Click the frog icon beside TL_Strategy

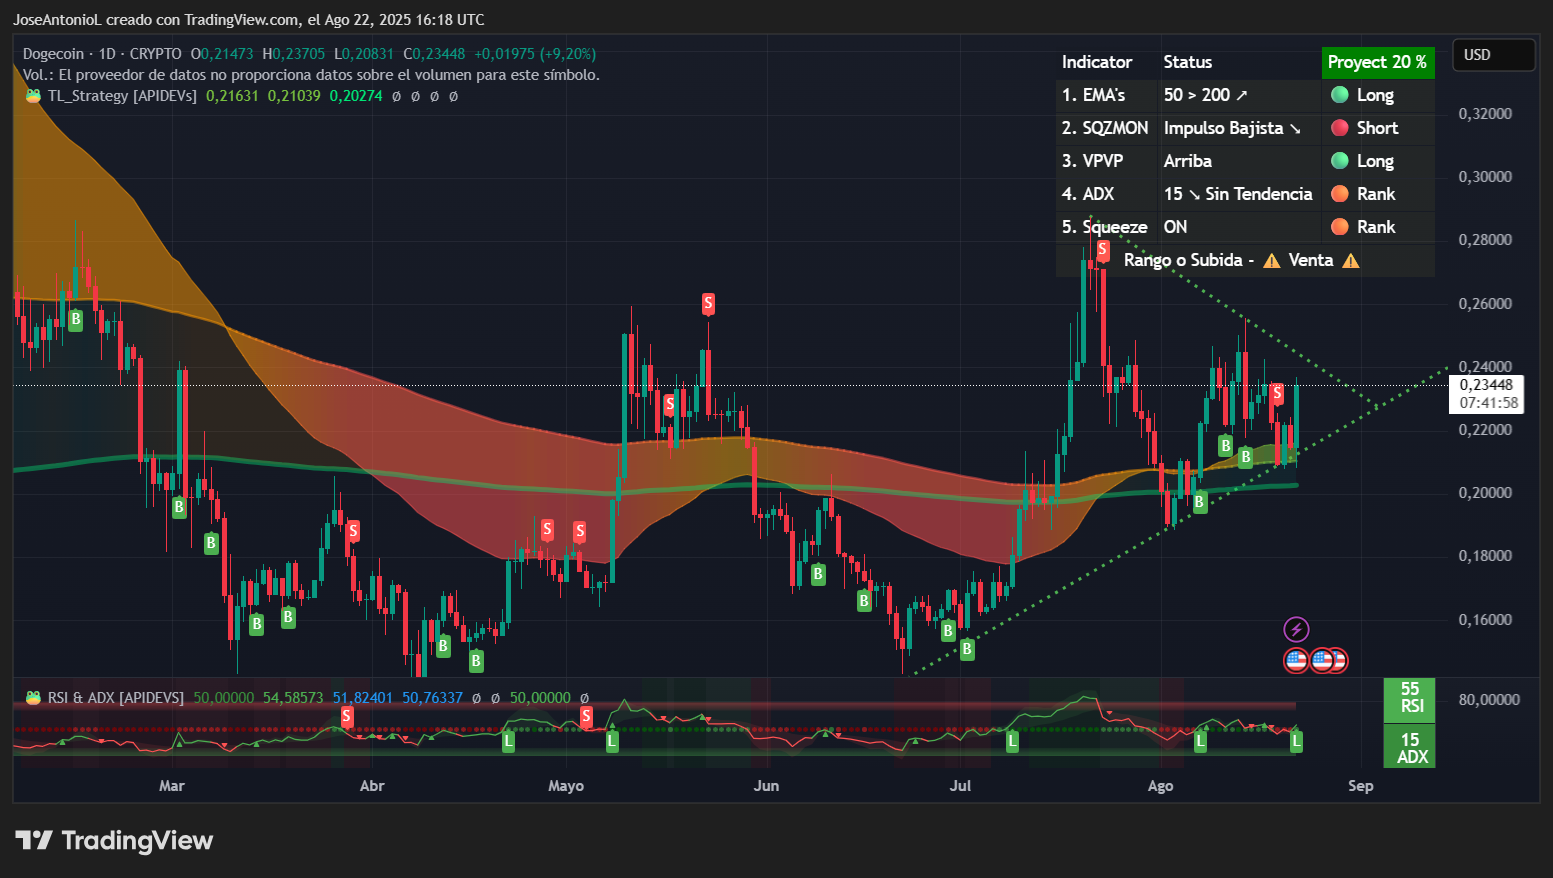pos(31,96)
